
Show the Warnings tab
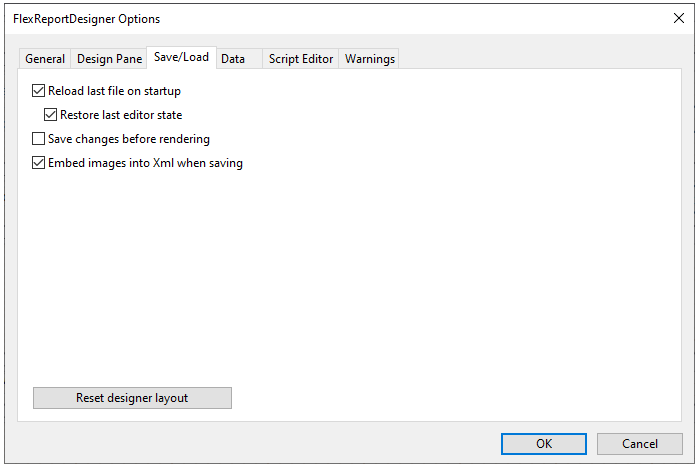tap(369, 59)
